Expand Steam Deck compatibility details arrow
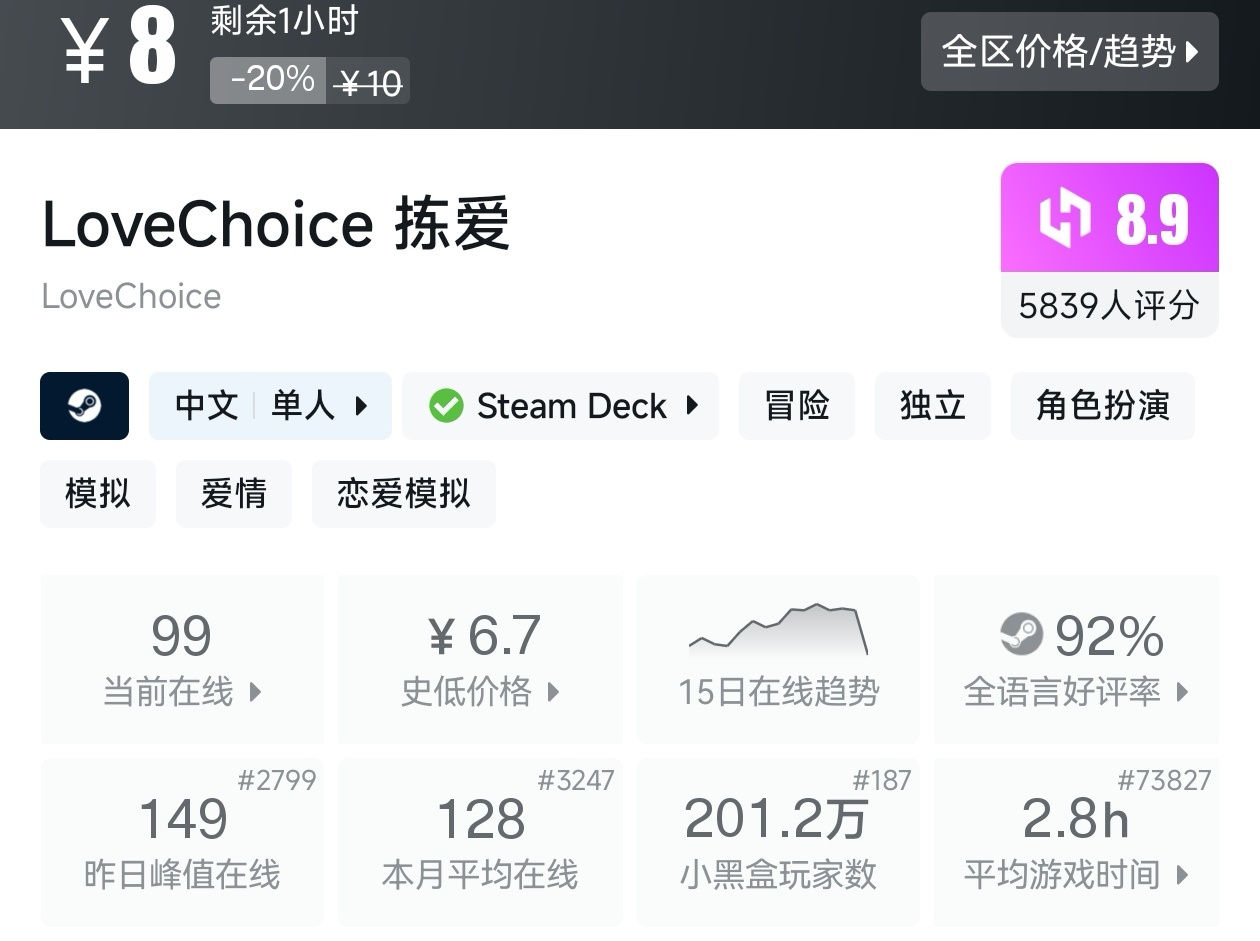The height and width of the screenshot is (941, 1260). tap(692, 406)
